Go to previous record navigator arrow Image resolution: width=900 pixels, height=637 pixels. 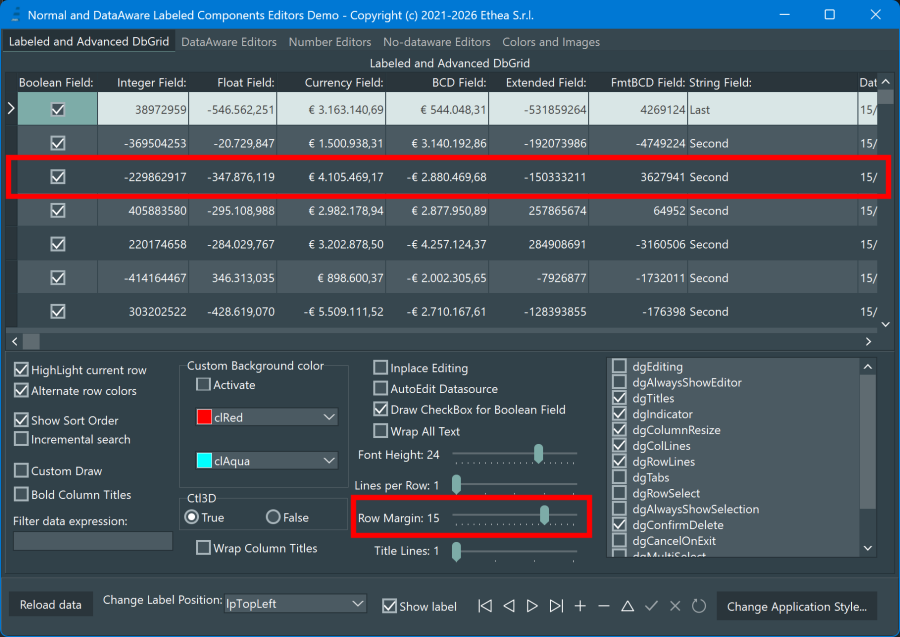pyautogui.click(x=509, y=606)
